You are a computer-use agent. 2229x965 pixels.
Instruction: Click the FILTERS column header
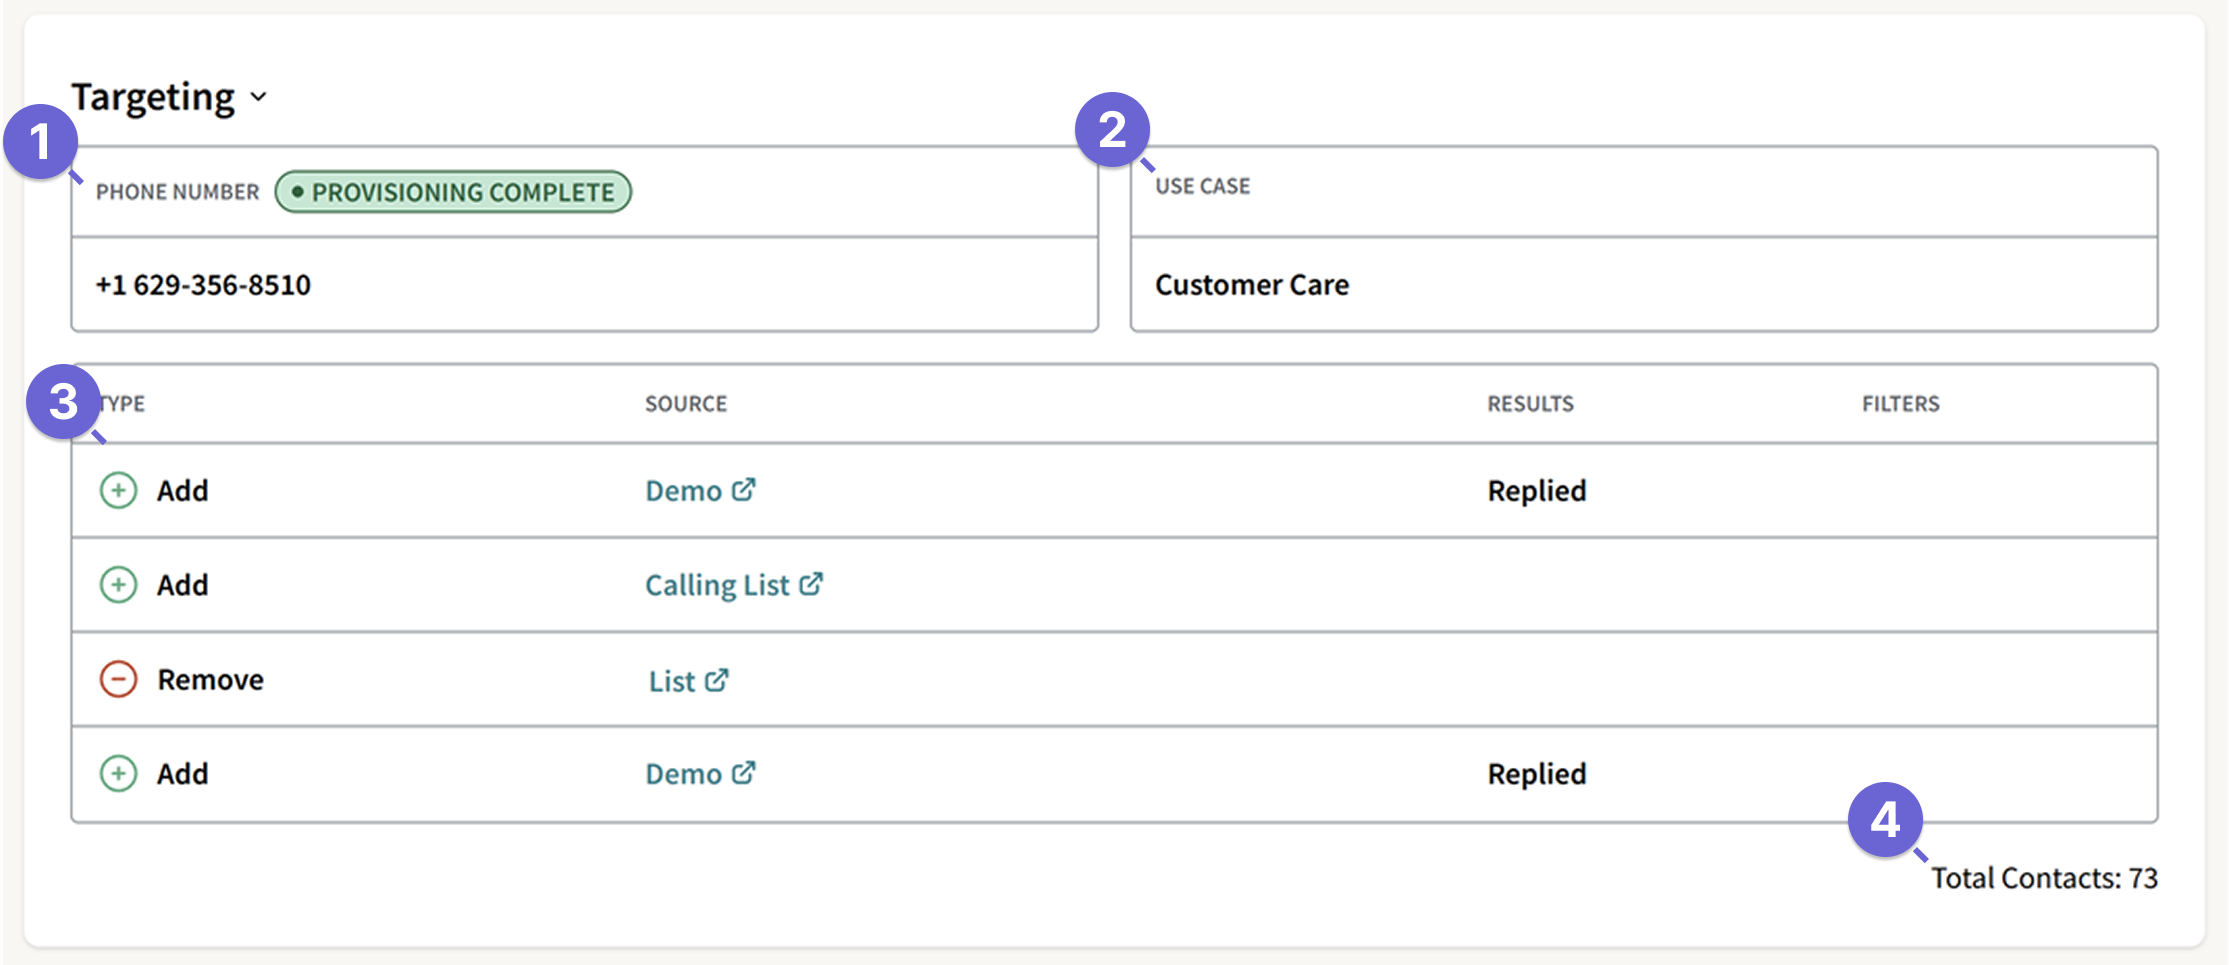click(1900, 404)
